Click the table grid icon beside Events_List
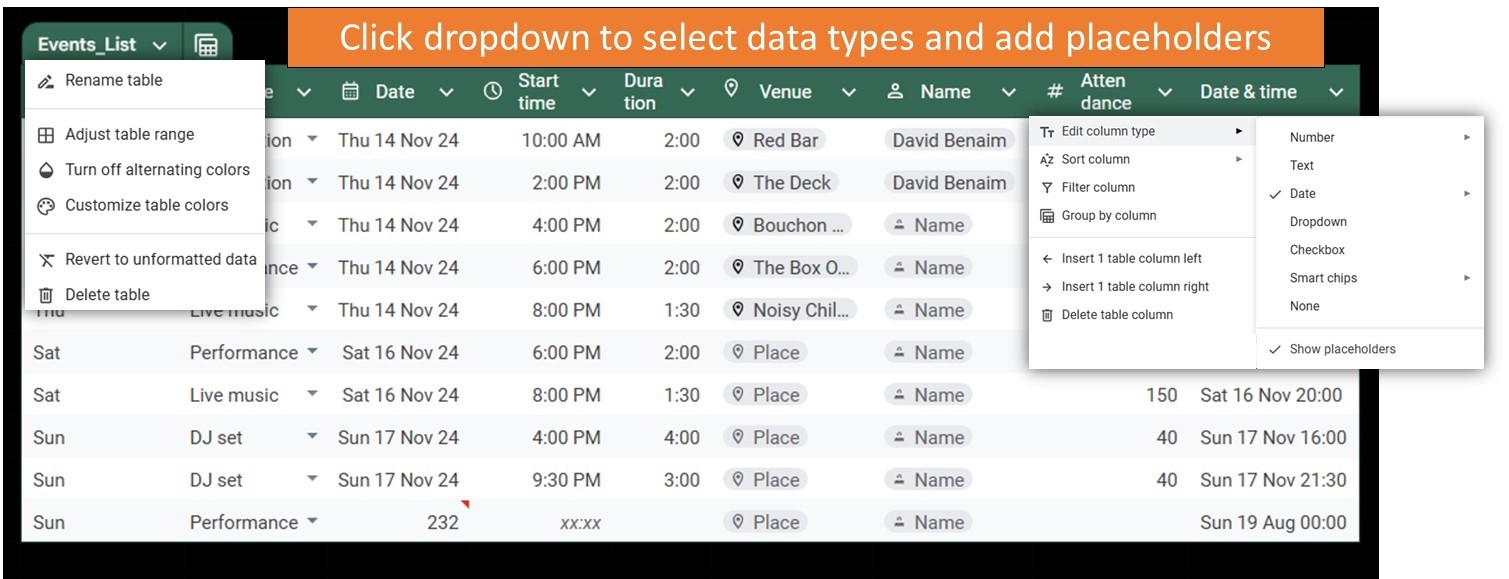Screen dimensions: 1509x579 pyautogui.click(x=206, y=45)
